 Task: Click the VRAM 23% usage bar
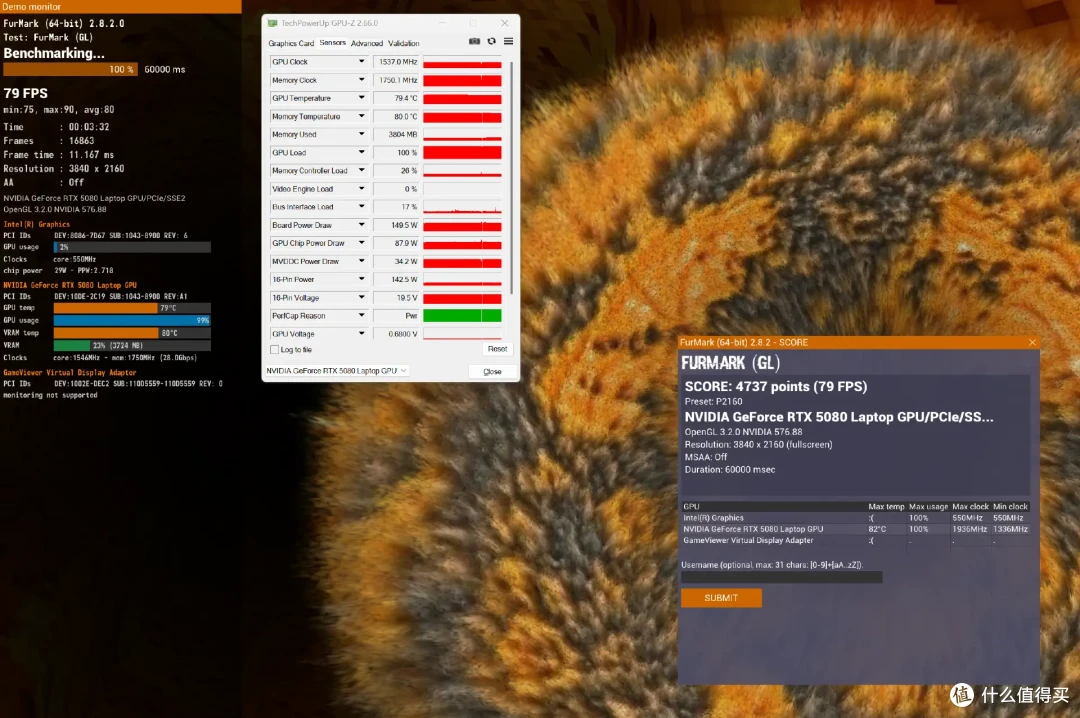(x=132, y=345)
